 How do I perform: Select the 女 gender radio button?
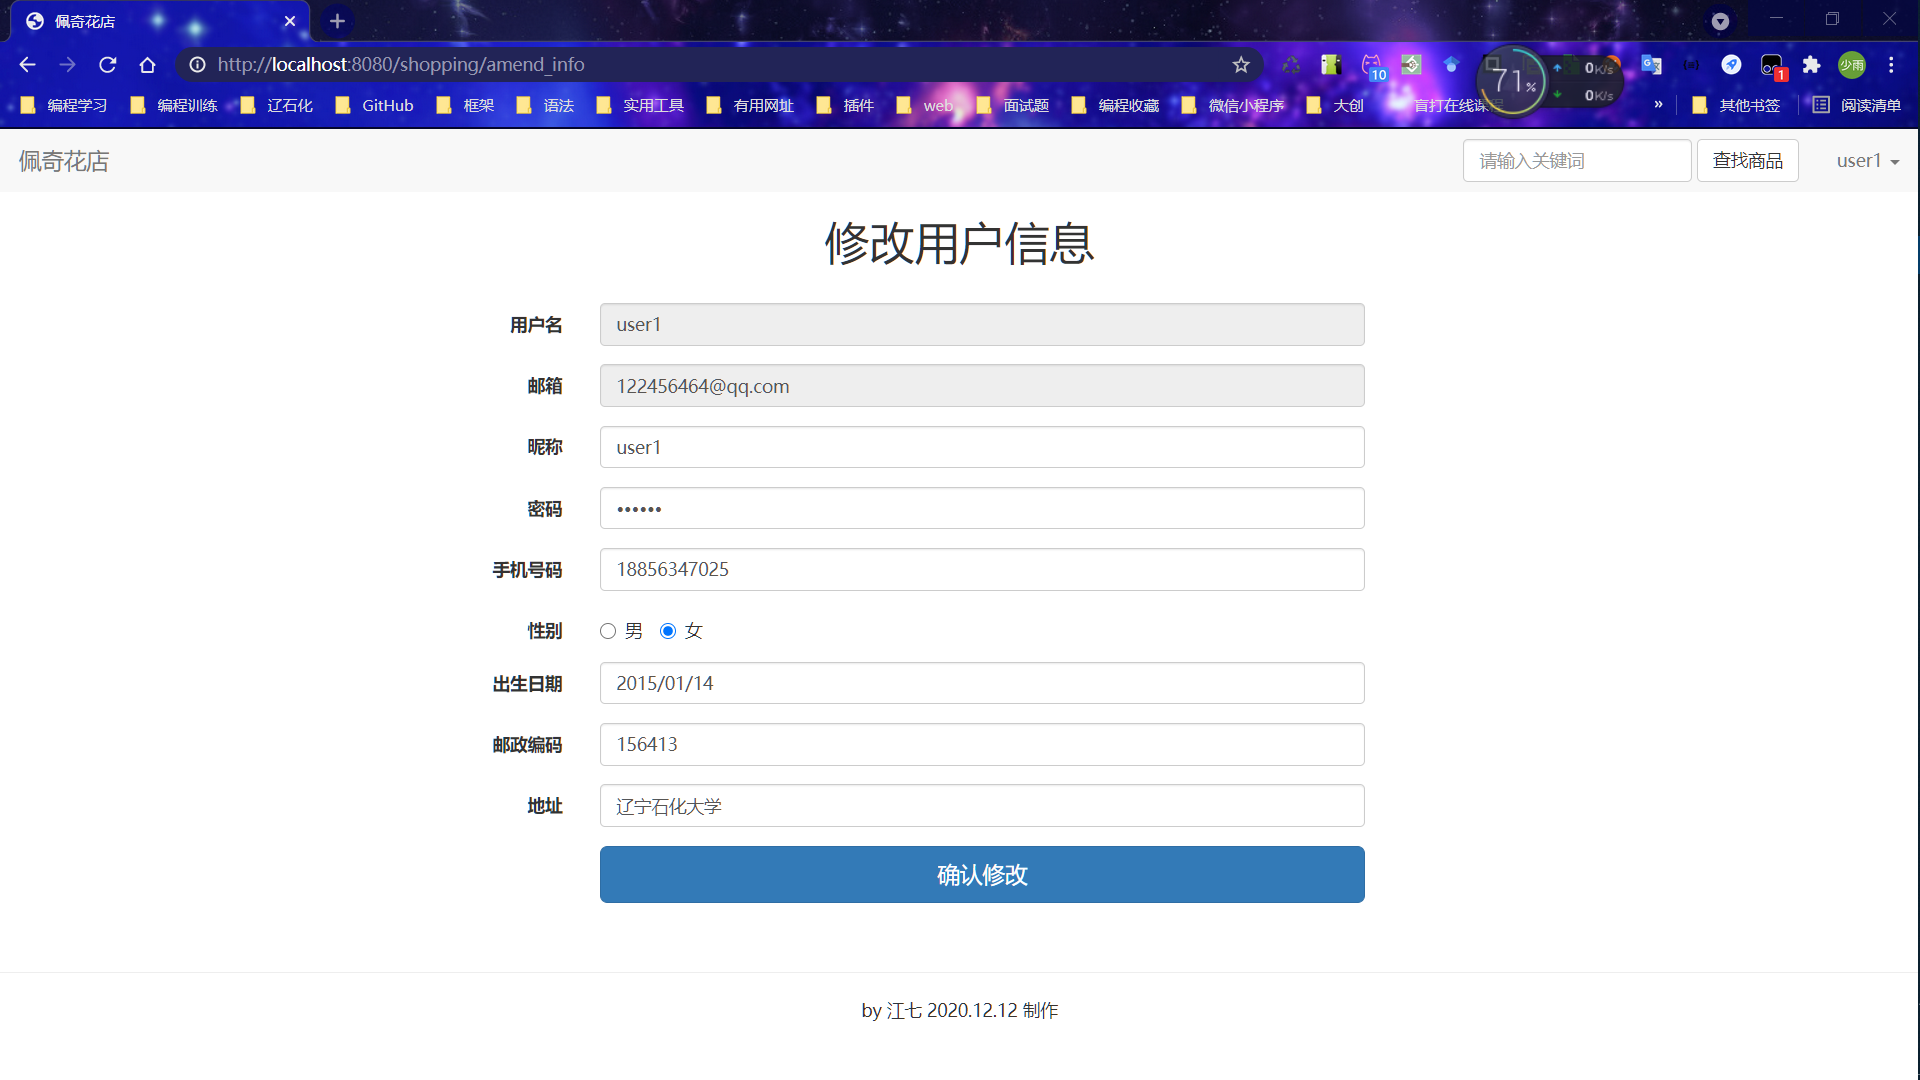[668, 631]
